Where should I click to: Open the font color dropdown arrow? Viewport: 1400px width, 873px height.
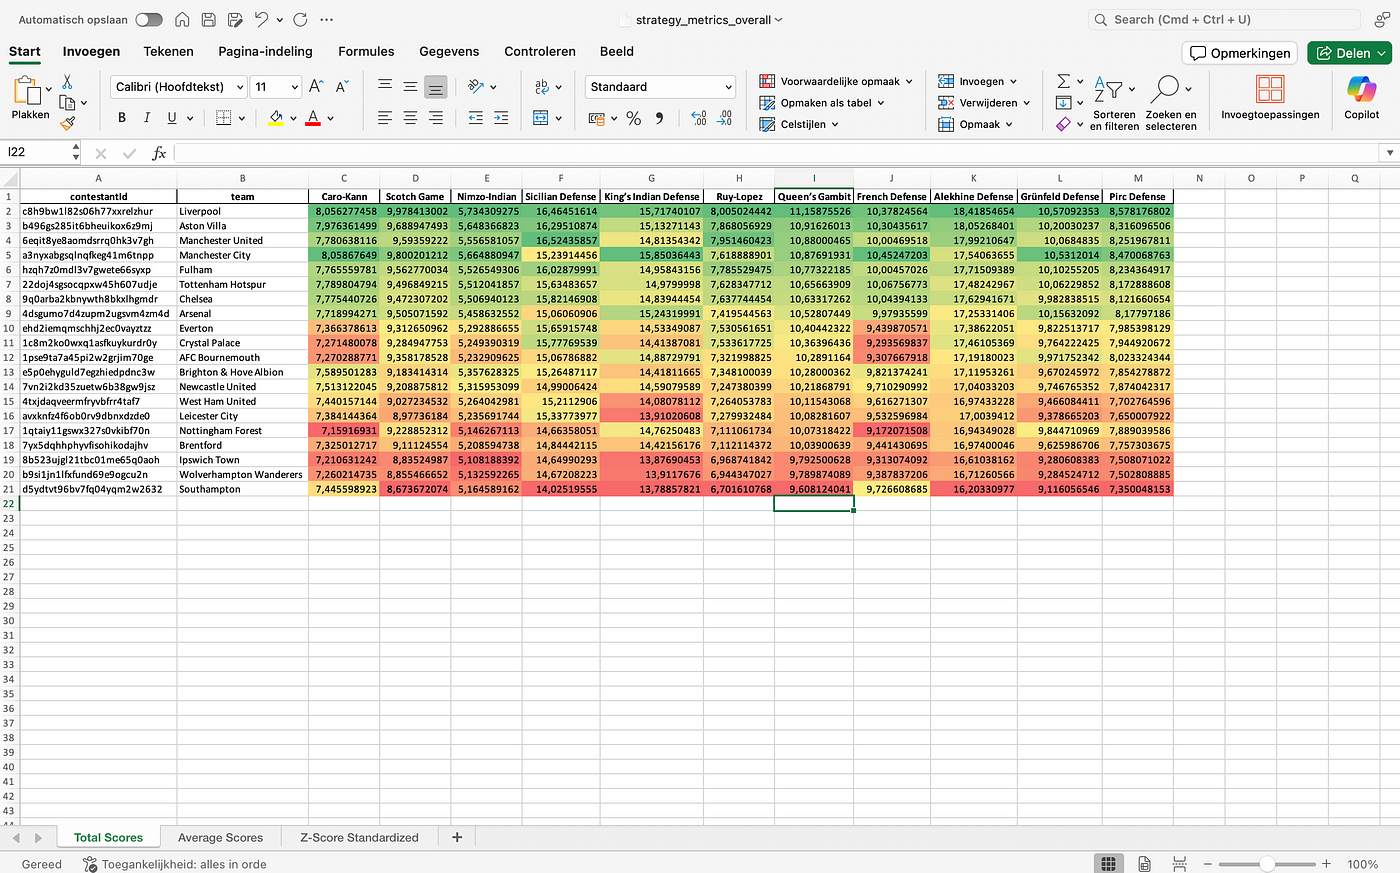click(x=330, y=118)
